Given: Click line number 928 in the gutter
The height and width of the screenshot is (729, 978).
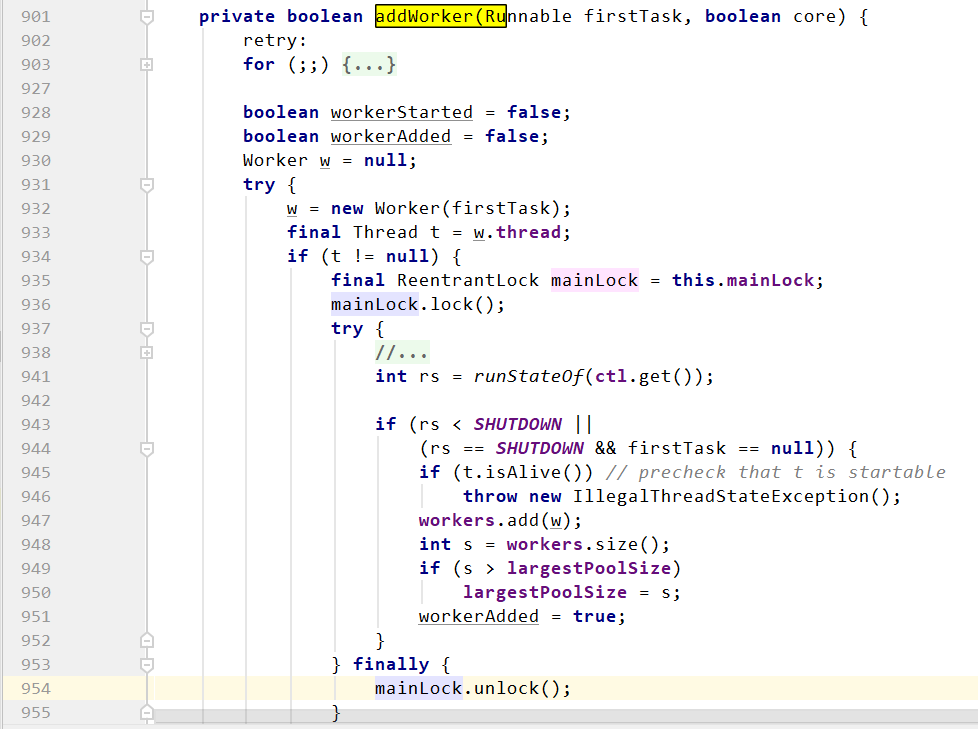Looking at the screenshot, I should pos(36,113).
